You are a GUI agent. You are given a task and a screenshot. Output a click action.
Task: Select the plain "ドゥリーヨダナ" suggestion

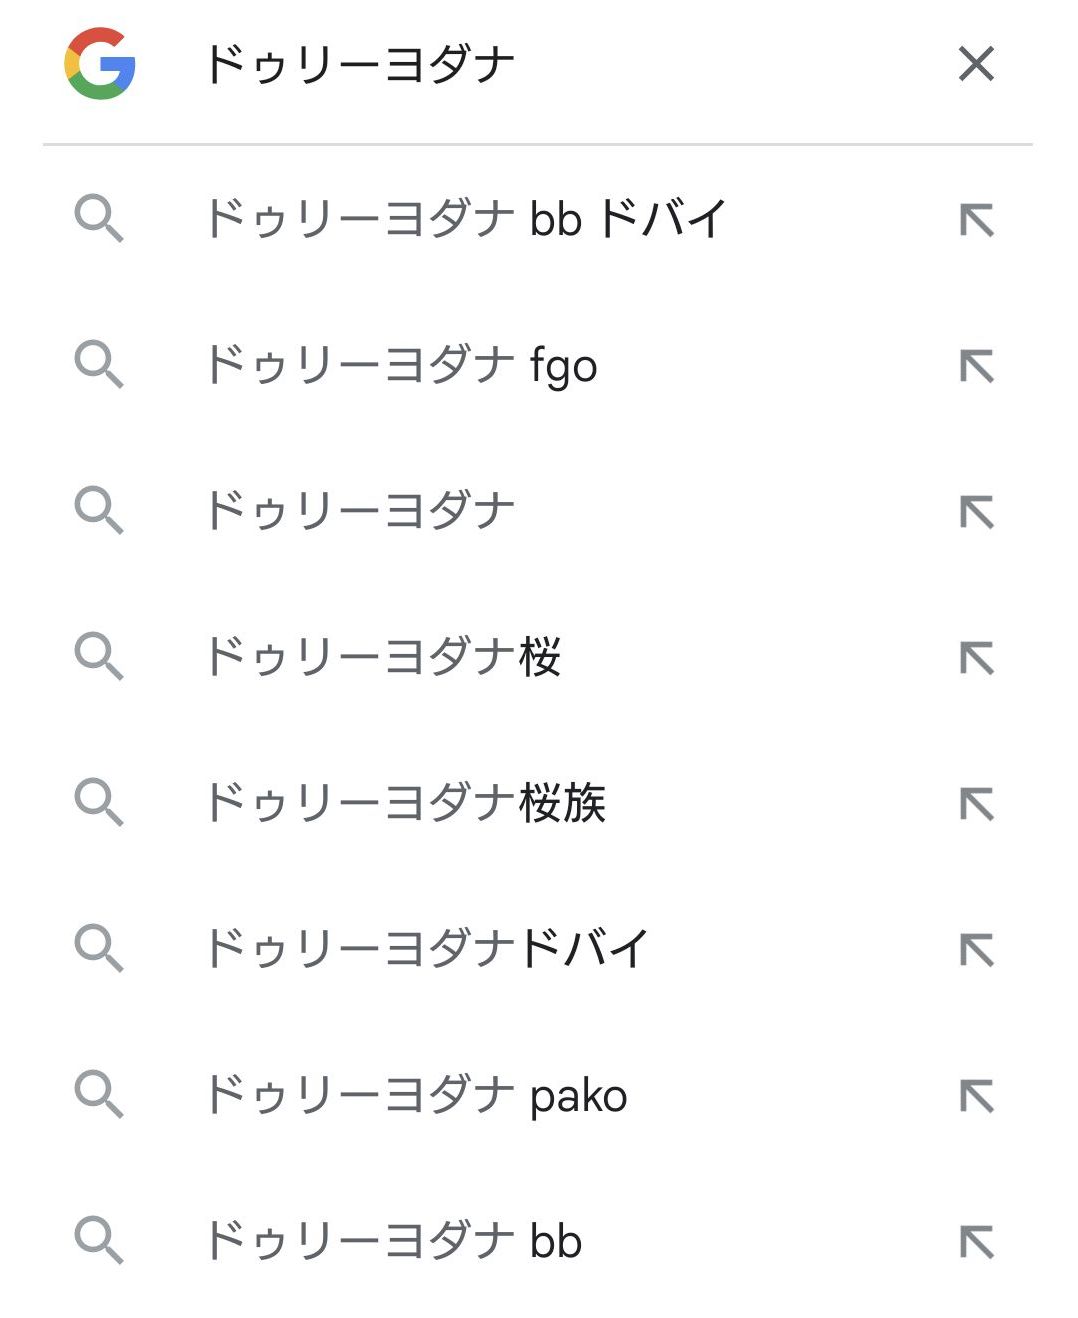(x=360, y=511)
